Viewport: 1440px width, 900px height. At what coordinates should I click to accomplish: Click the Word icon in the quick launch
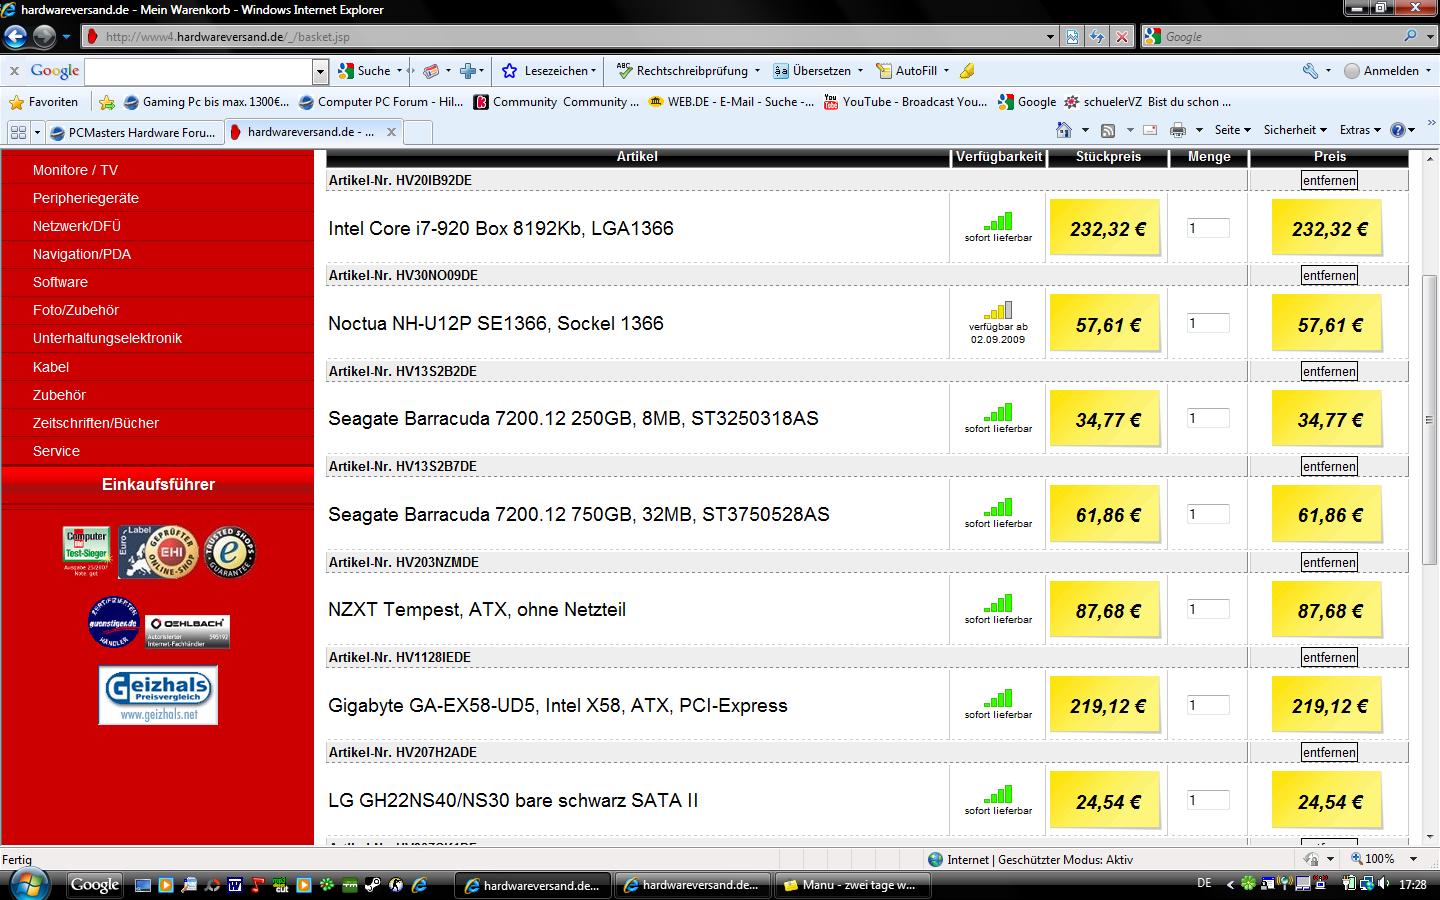(235, 885)
